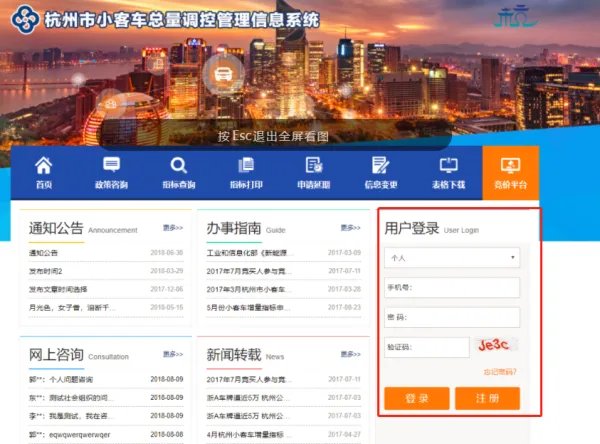
Task: Click the 新闻转载 section heading
Action: point(234,355)
